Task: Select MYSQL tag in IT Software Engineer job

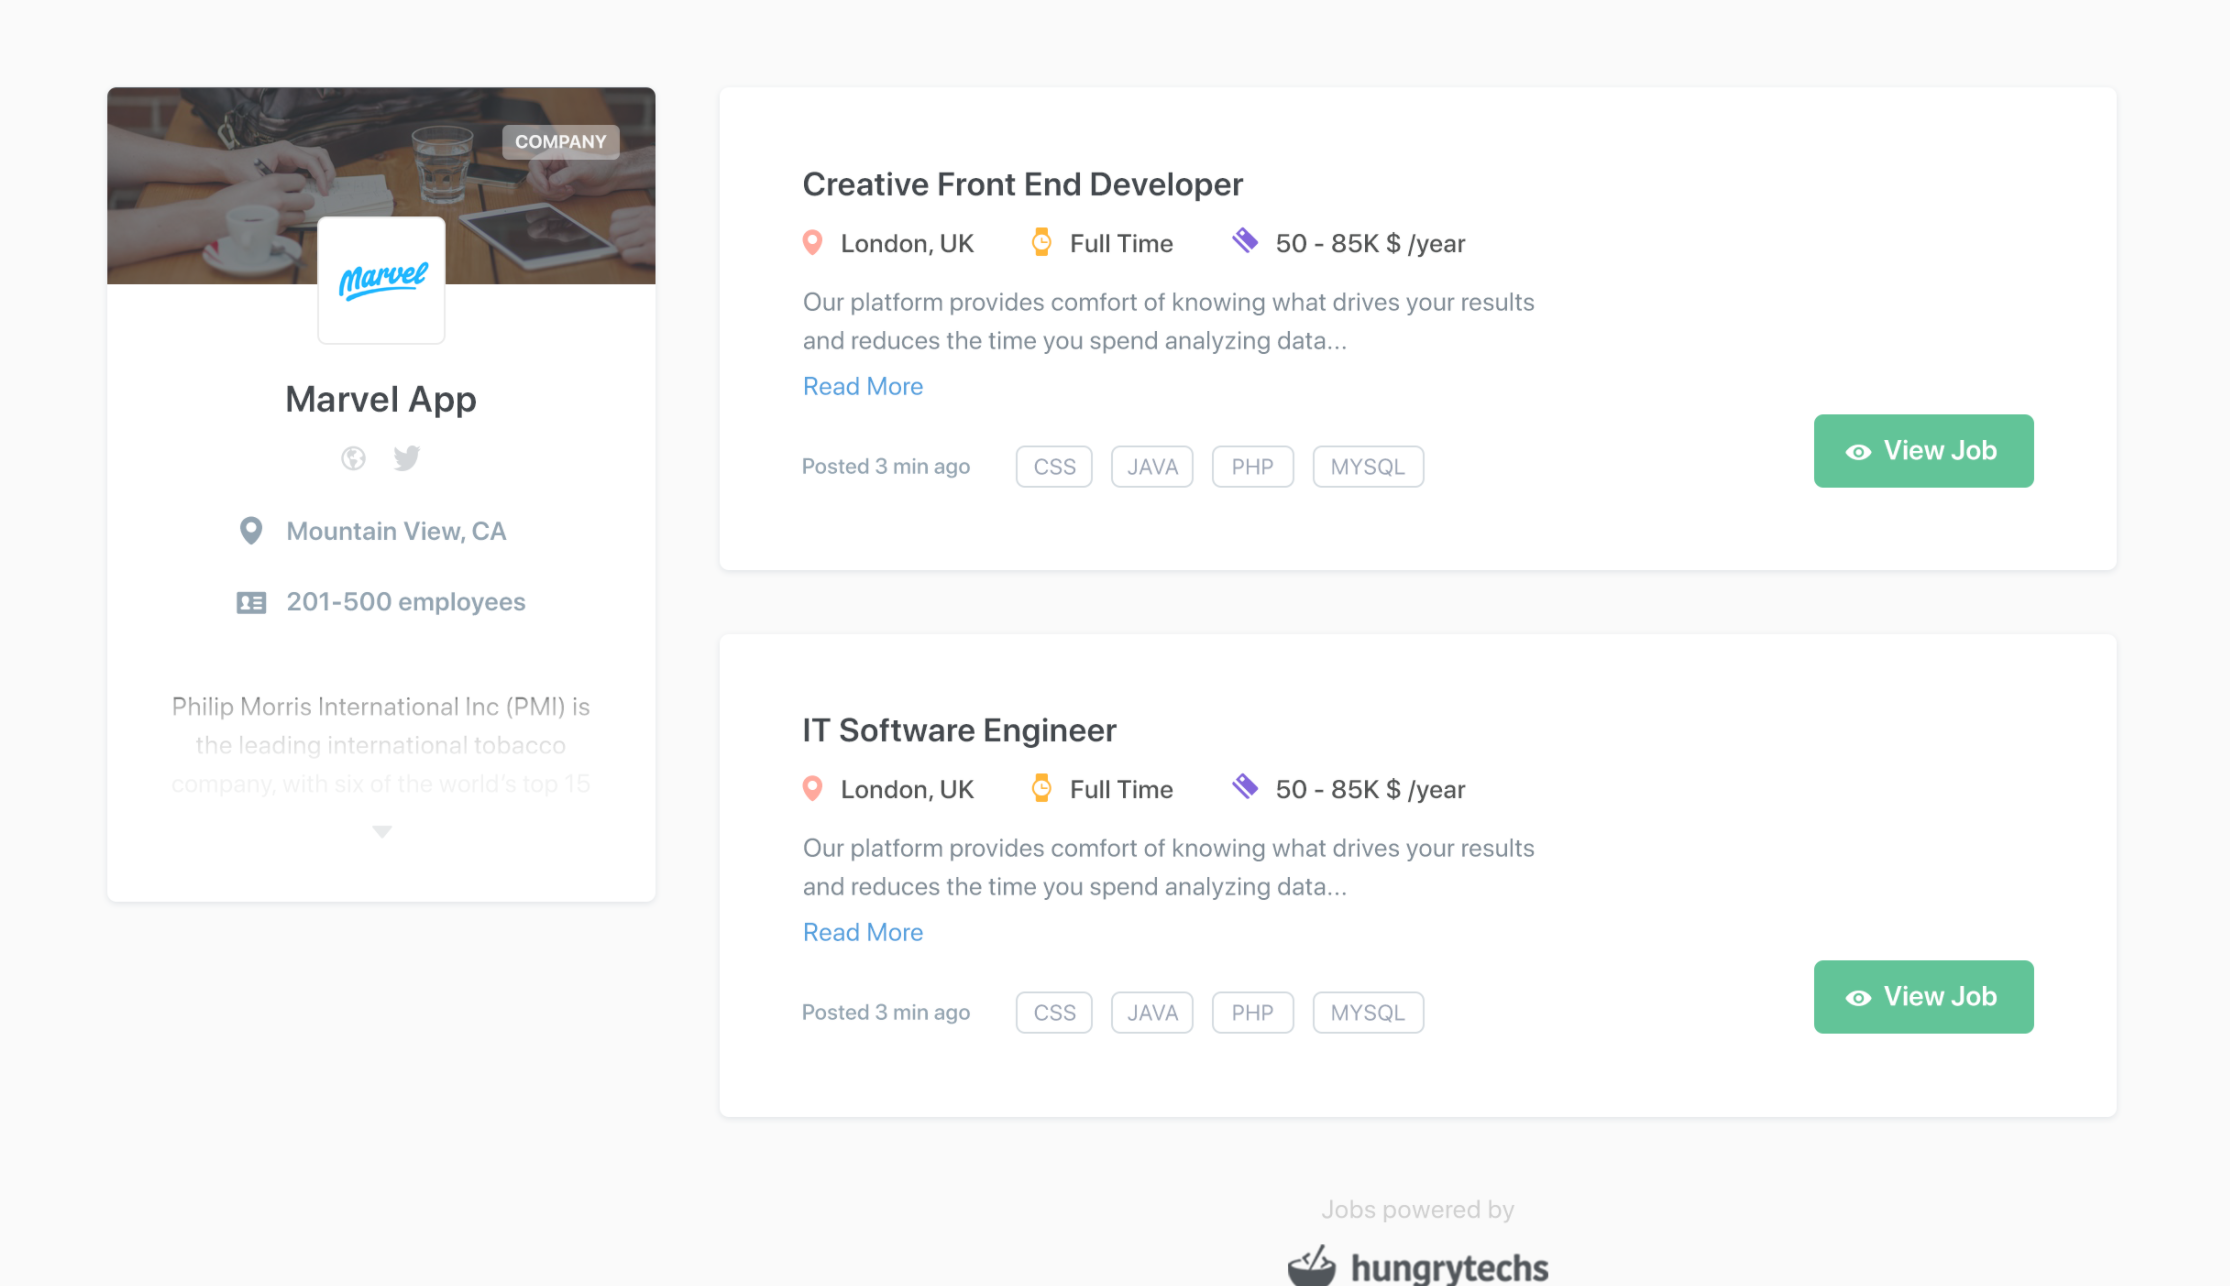Action: (1368, 1013)
